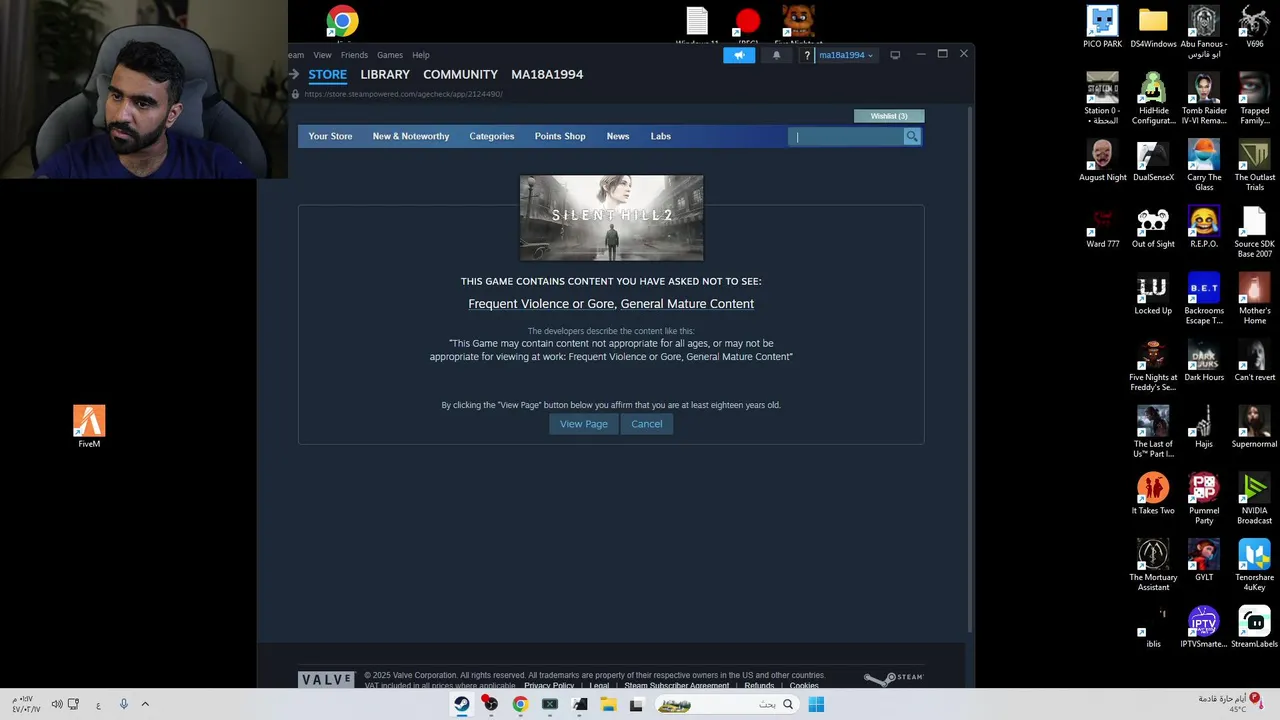The image size is (1280, 720).
Task: Go to the COMMUNITY tab
Action: [x=460, y=74]
